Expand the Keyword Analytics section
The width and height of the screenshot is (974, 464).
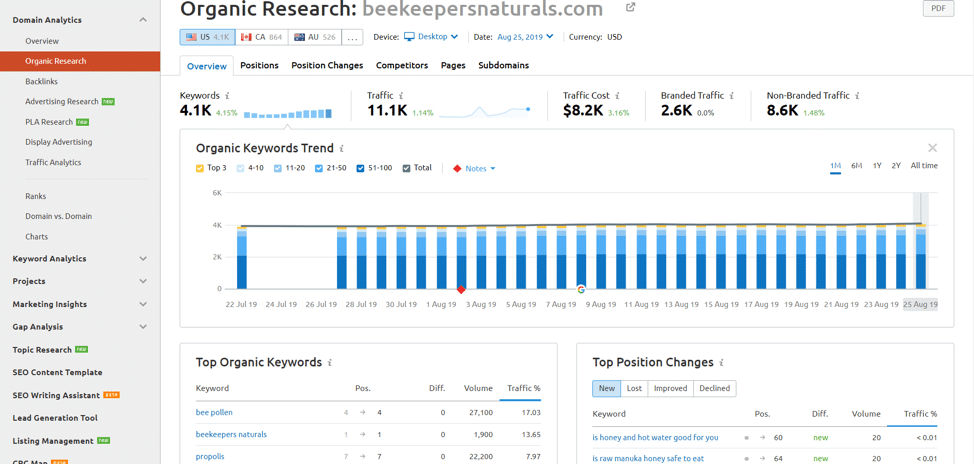click(x=143, y=258)
